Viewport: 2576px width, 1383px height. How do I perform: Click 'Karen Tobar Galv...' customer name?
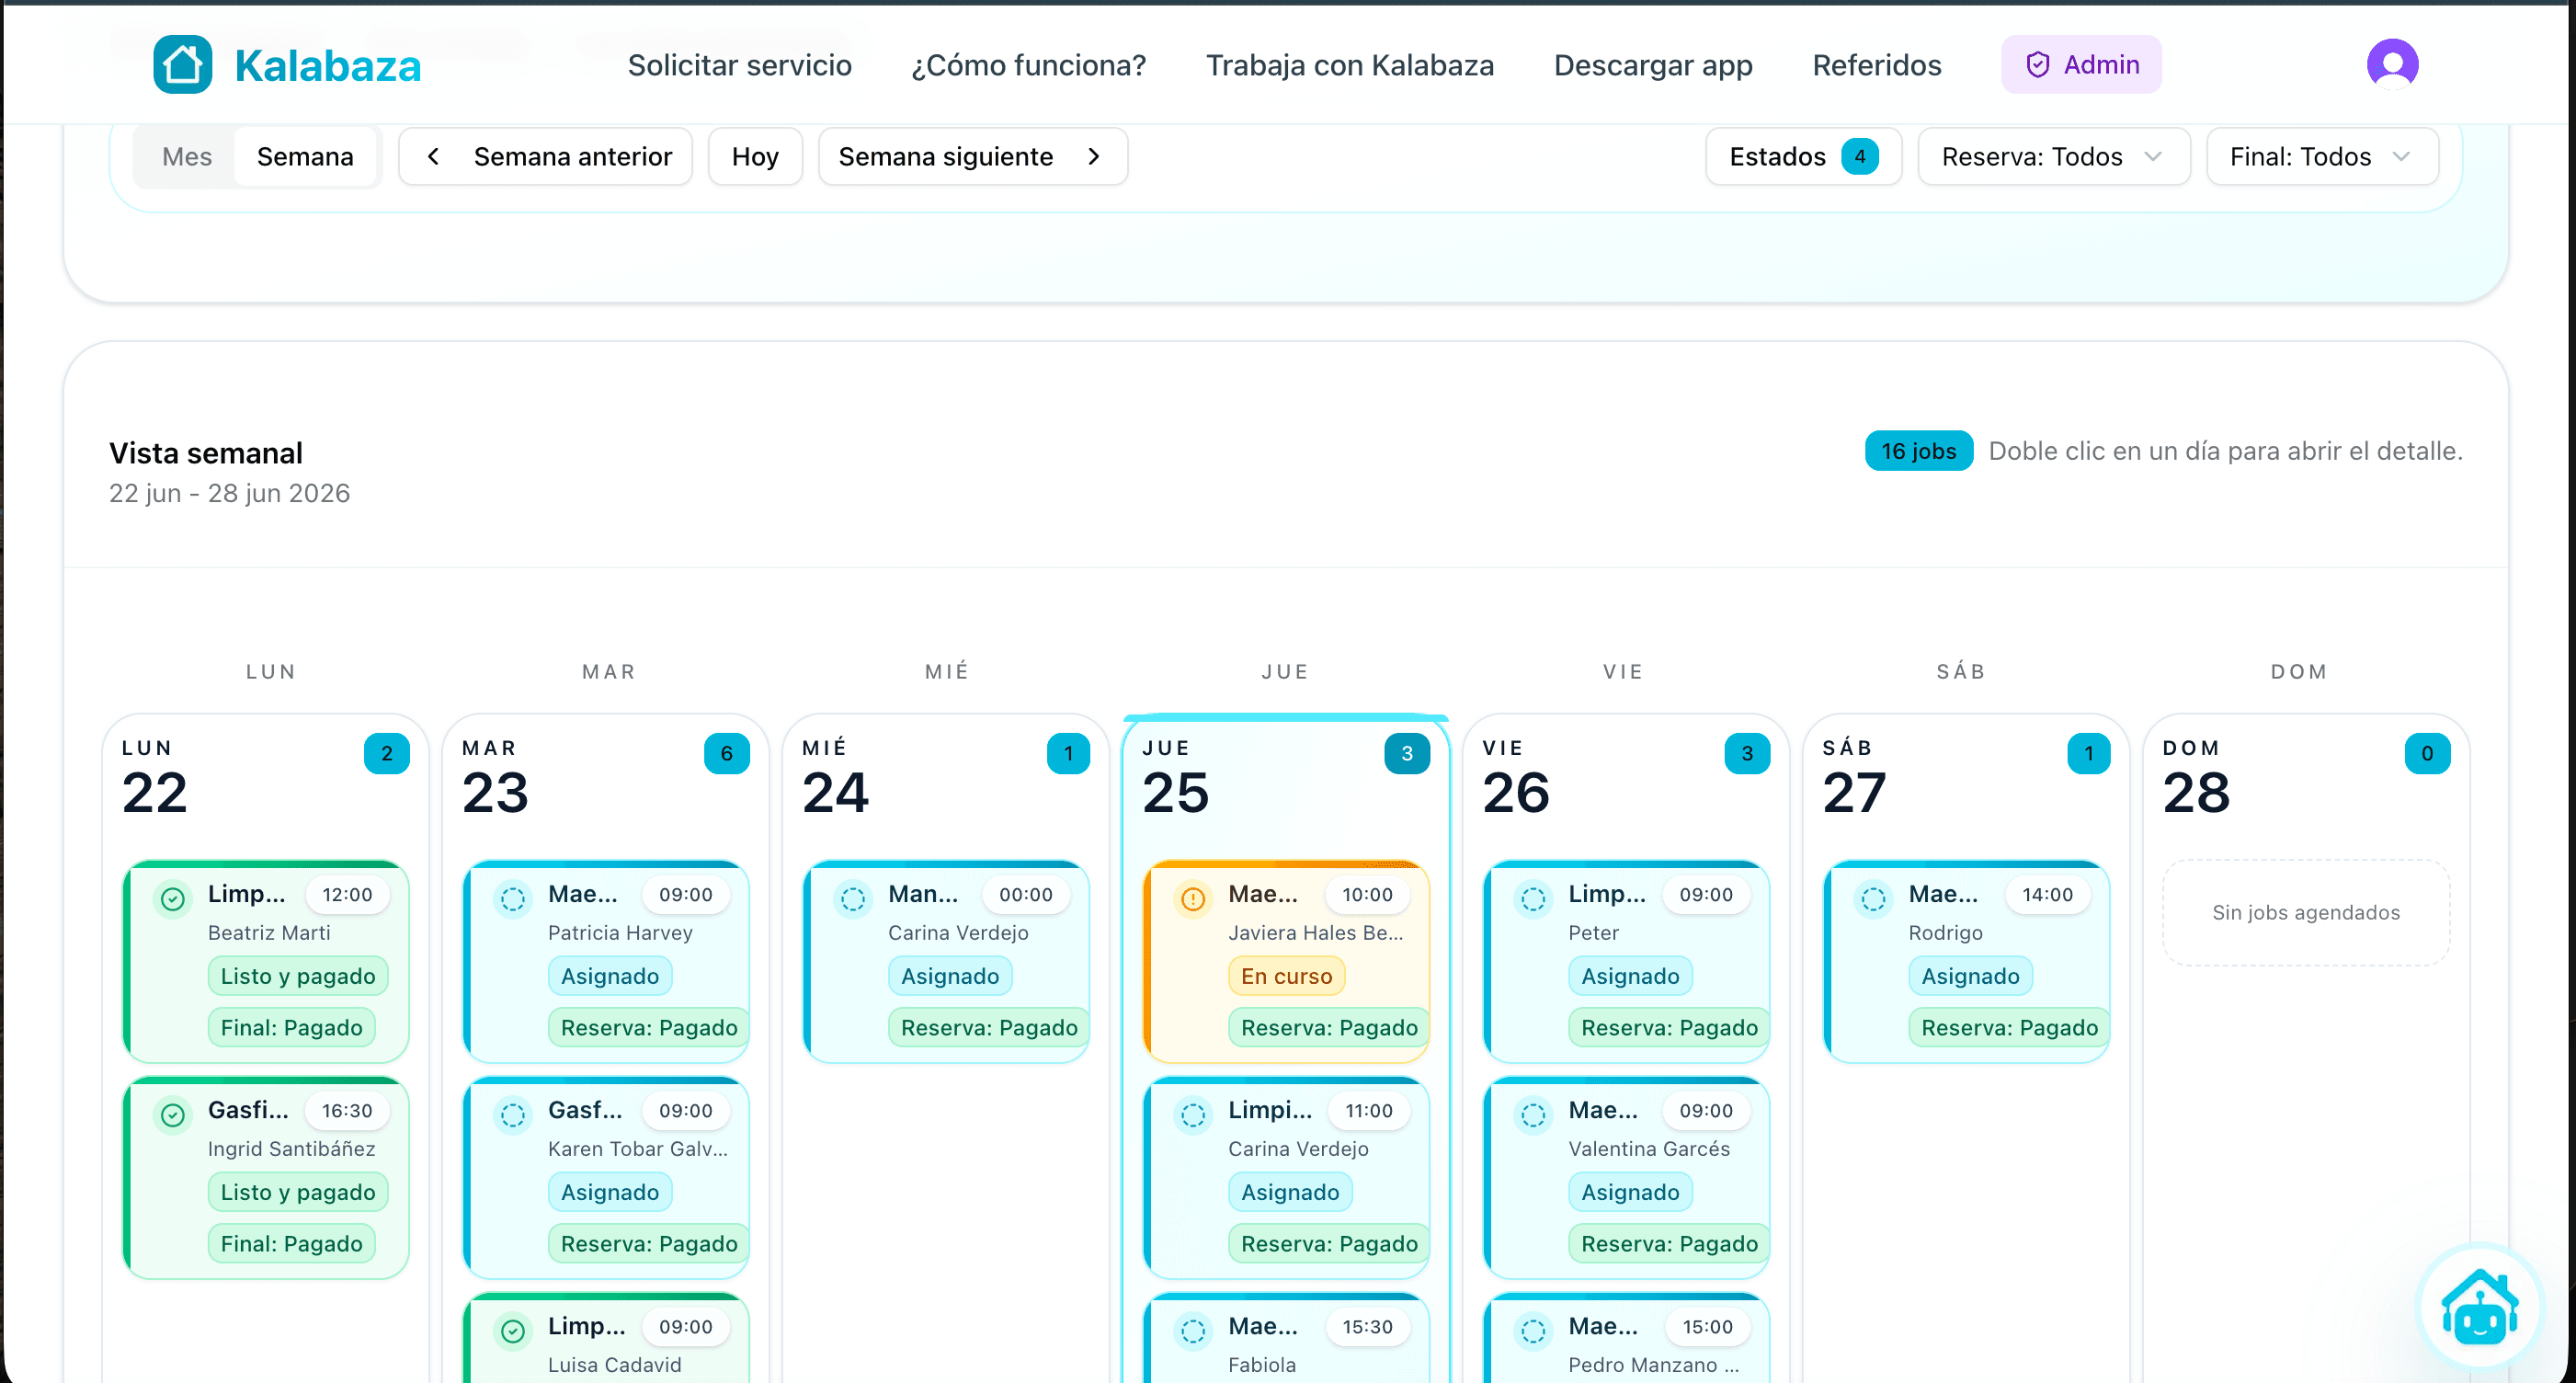(x=638, y=1149)
